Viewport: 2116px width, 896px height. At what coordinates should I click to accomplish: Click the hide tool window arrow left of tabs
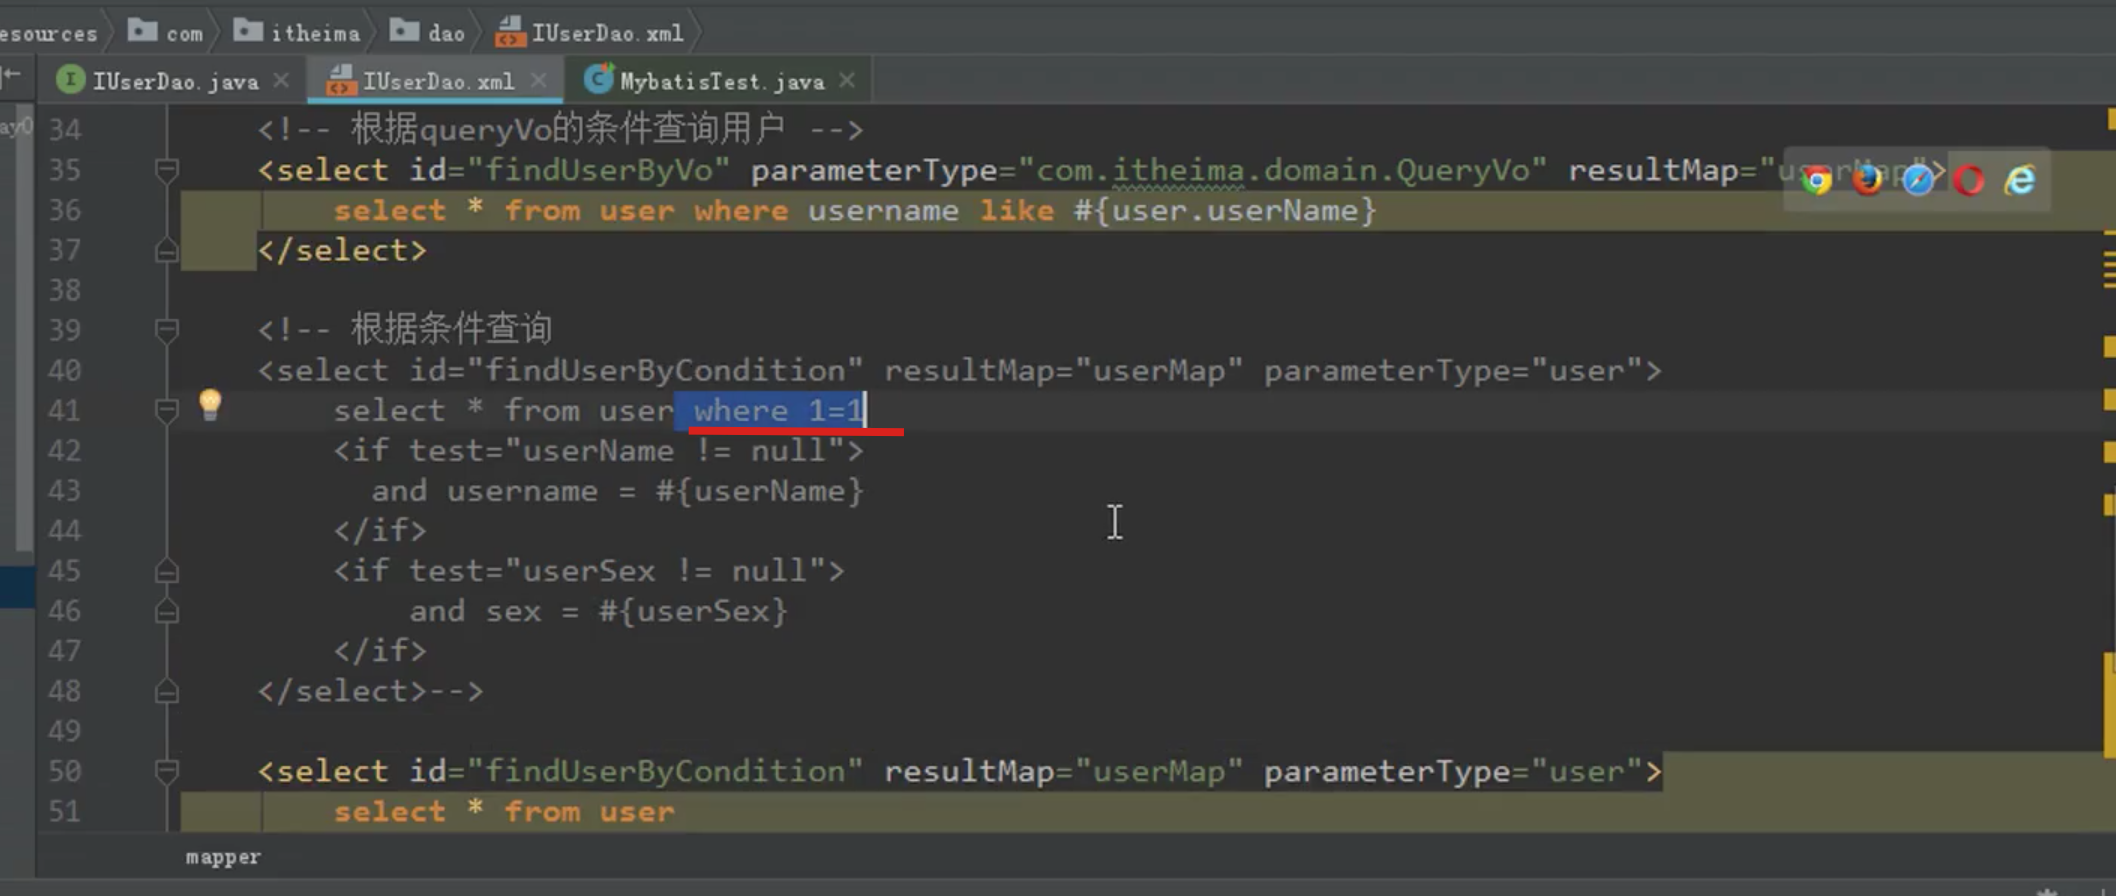[11, 74]
